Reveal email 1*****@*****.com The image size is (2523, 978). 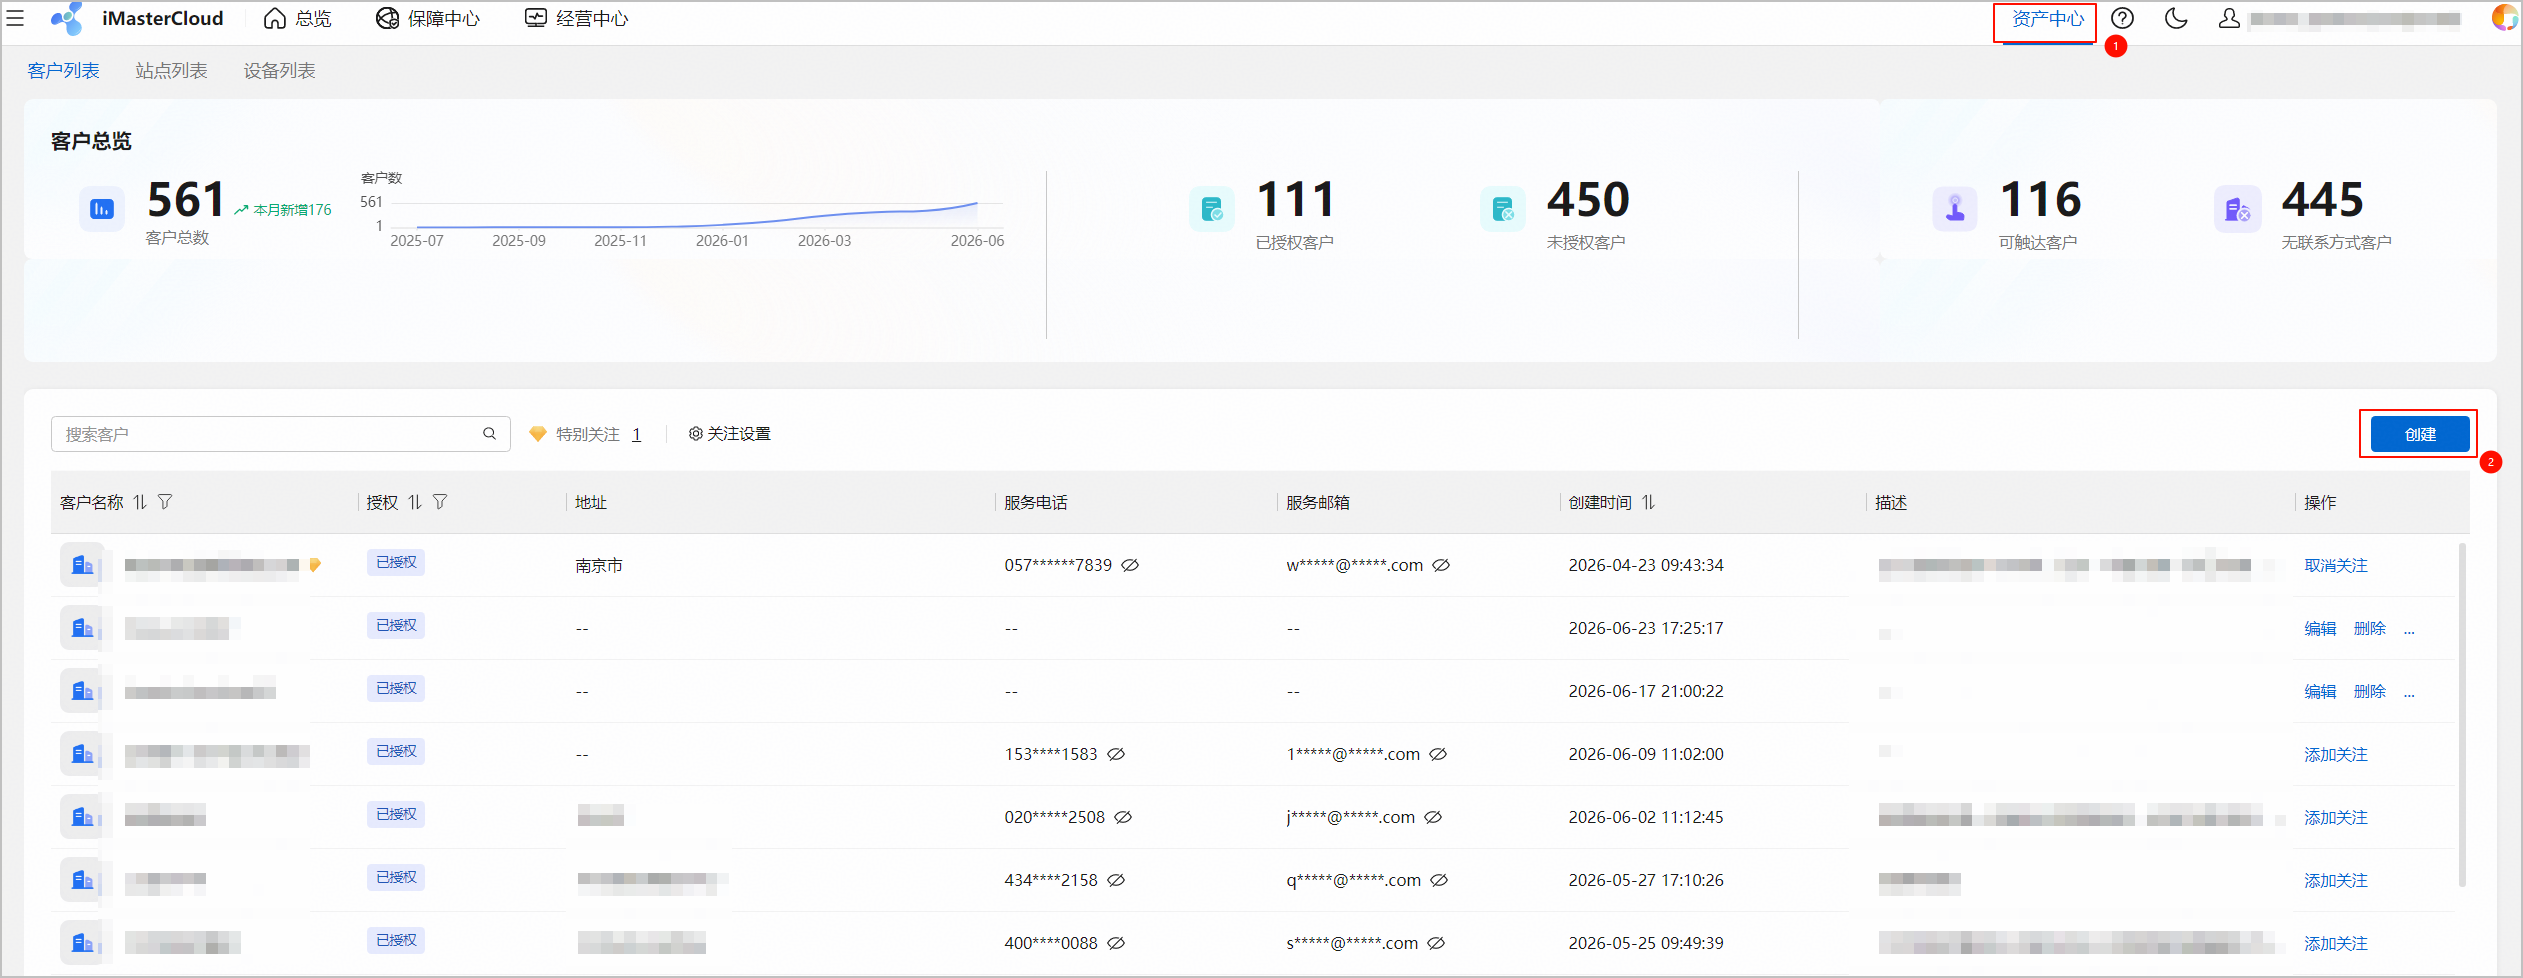(1438, 754)
